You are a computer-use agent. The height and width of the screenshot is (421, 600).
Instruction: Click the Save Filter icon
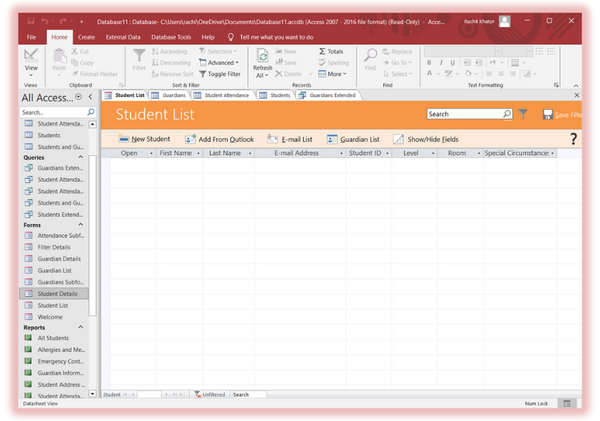pos(548,114)
